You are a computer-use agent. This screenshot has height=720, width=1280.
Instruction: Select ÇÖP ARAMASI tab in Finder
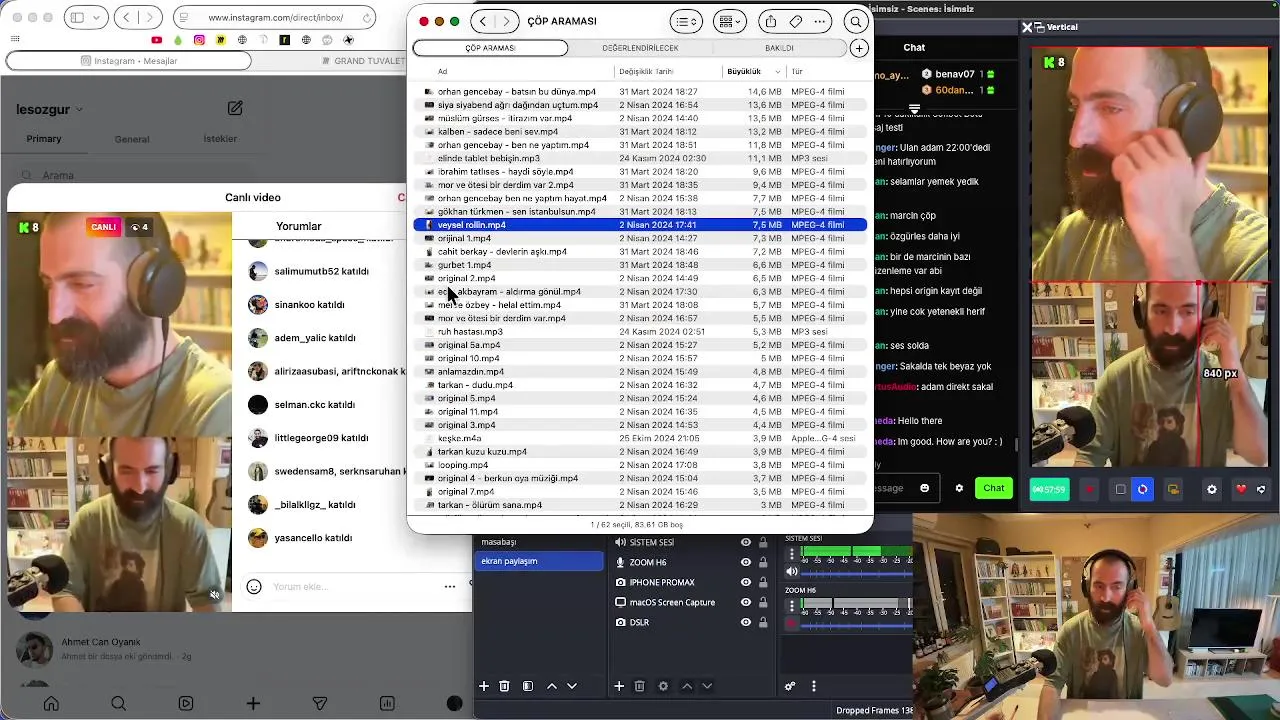[490, 48]
